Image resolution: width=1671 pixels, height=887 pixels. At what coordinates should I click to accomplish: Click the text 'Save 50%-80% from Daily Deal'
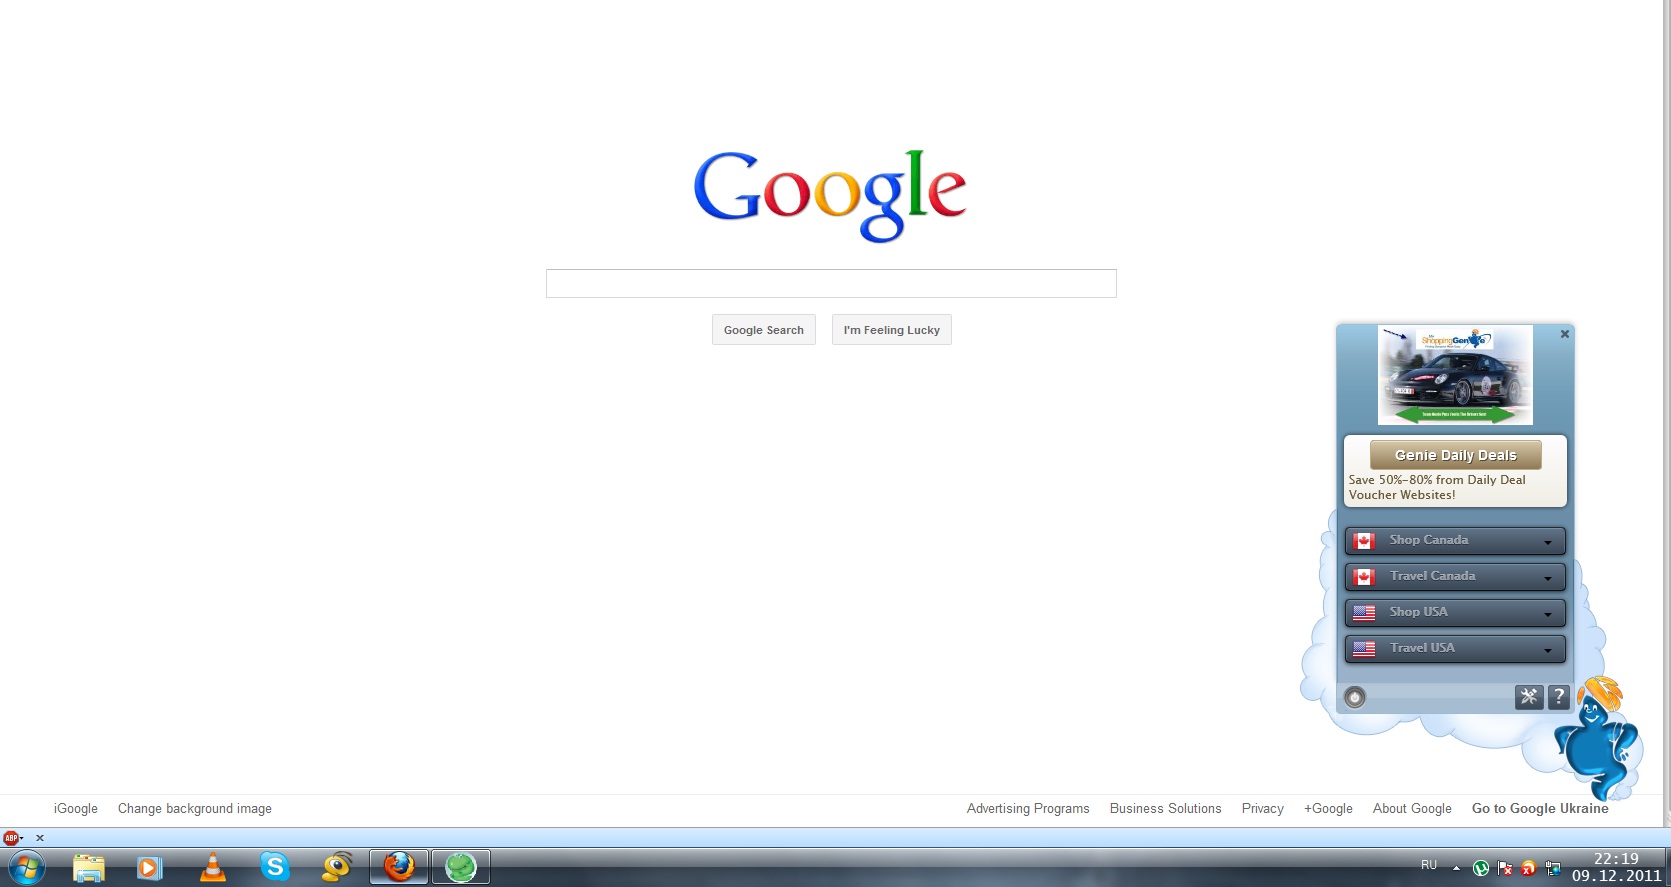click(x=1437, y=480)
